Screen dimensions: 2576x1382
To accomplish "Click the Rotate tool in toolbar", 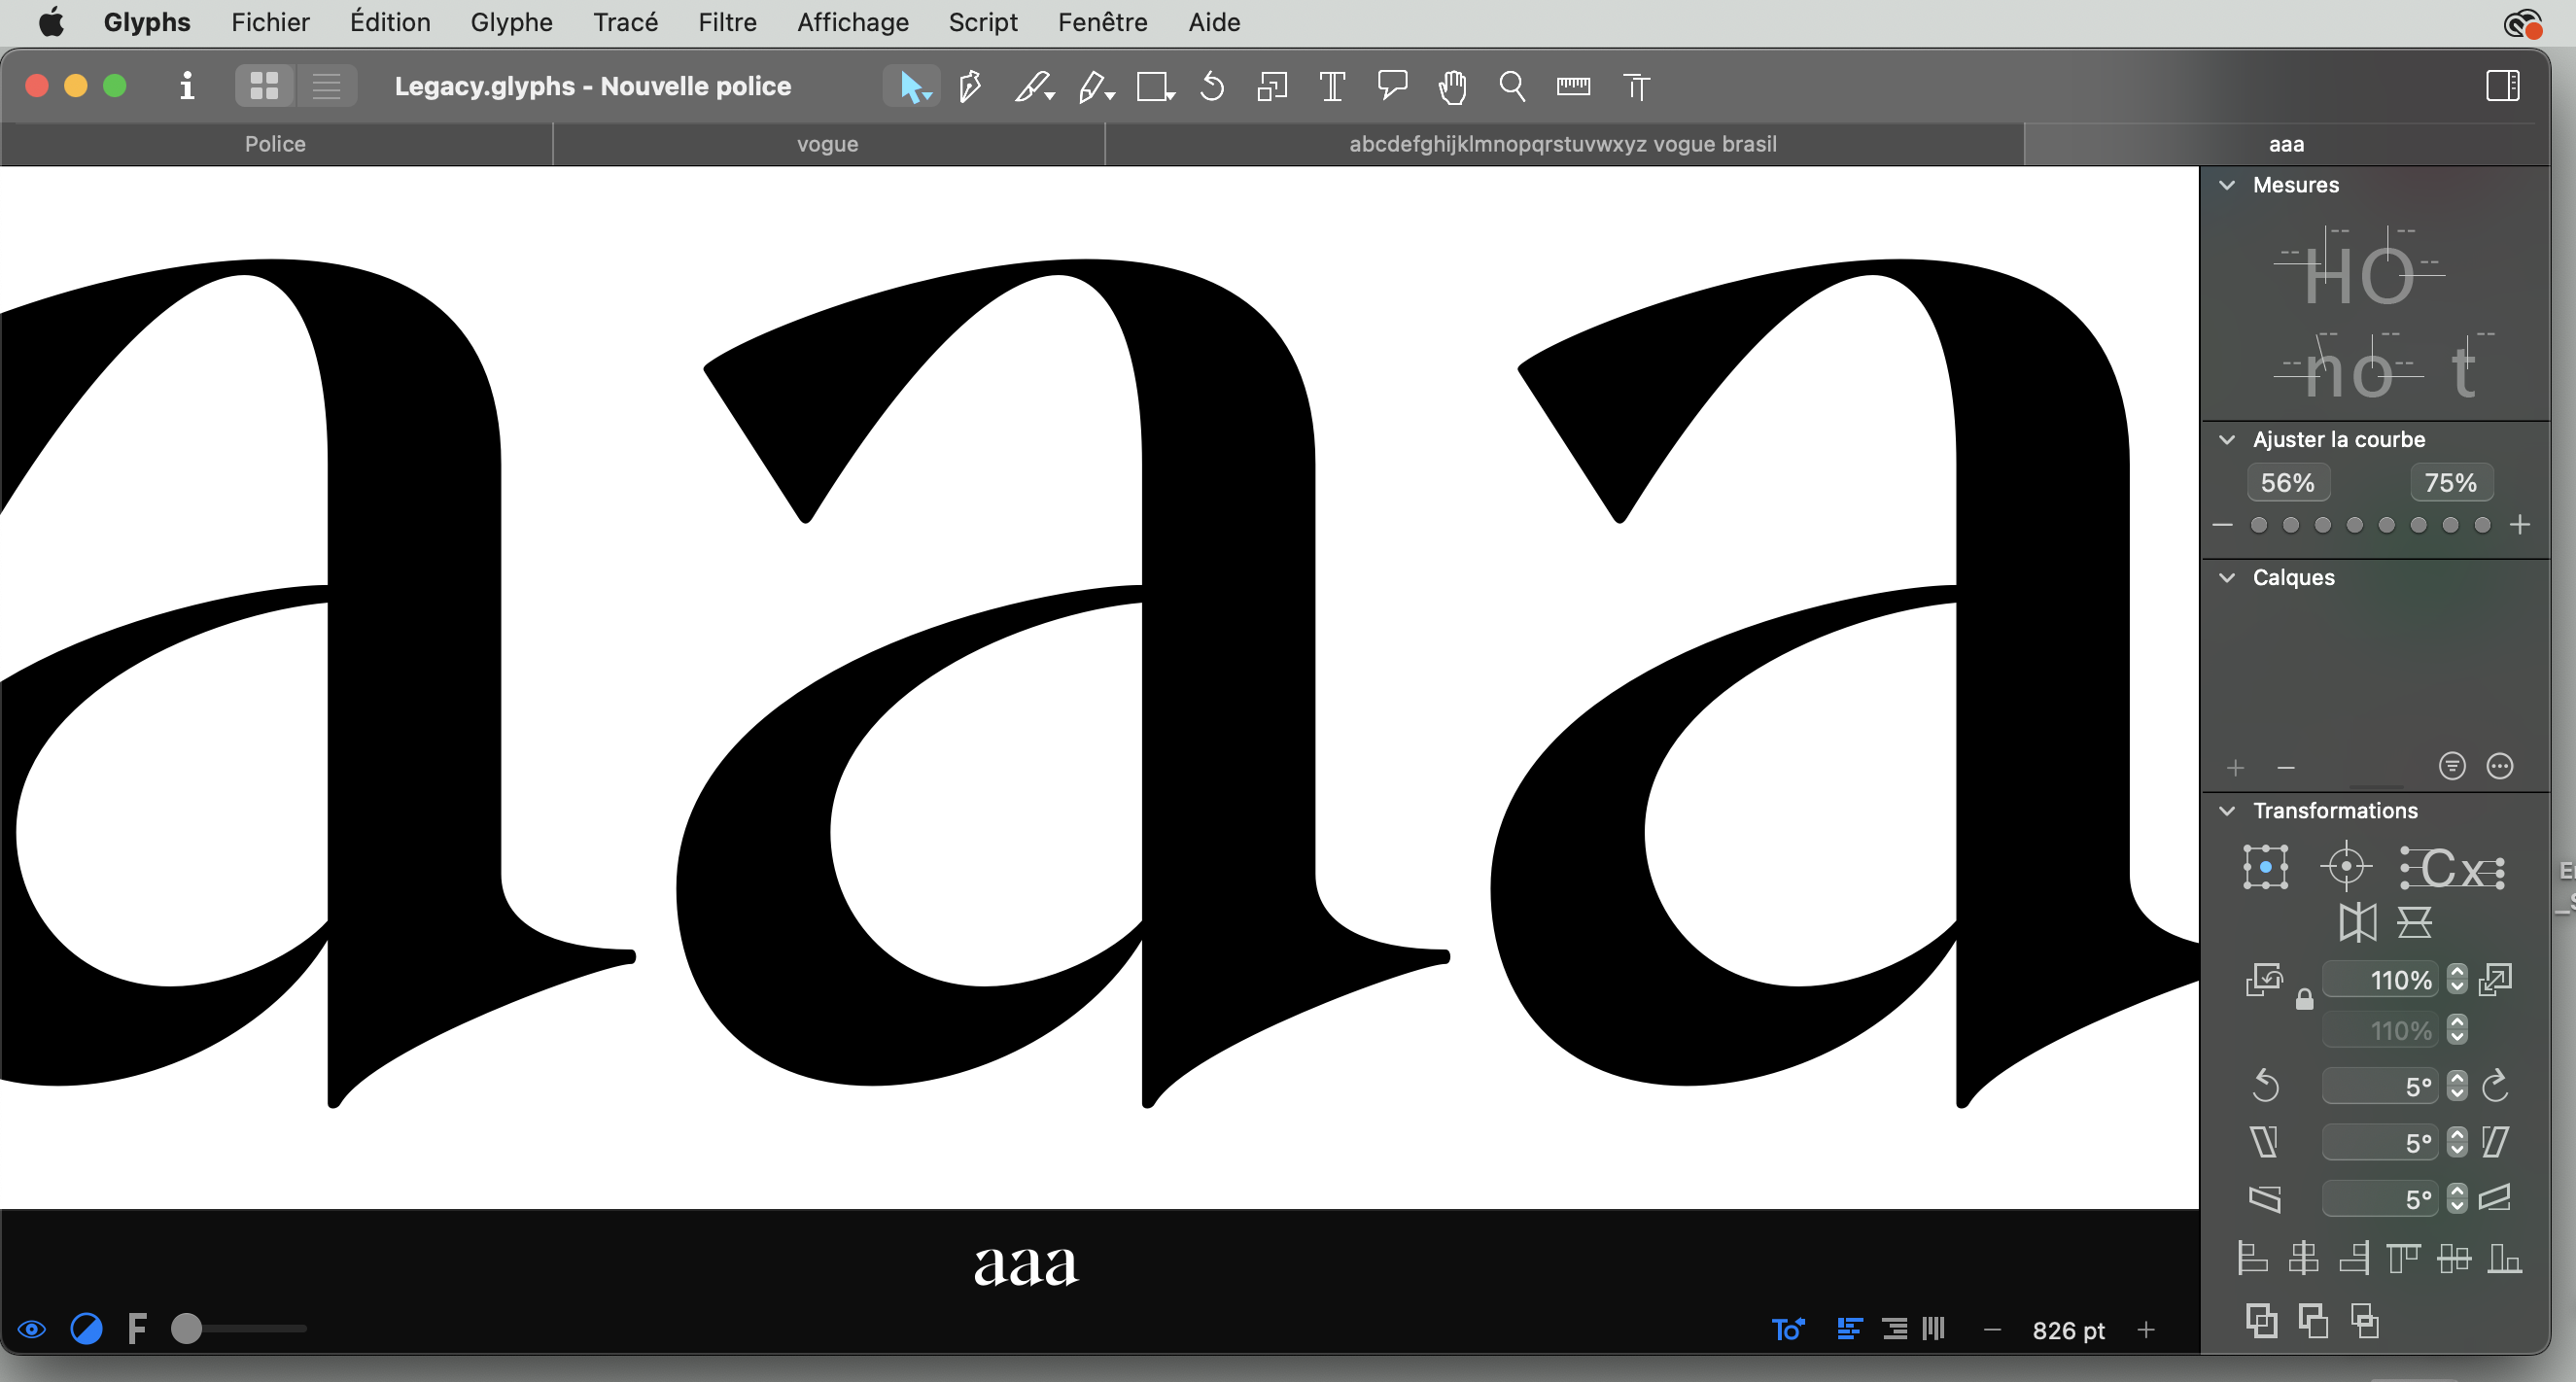I will click(x=1212, y=87).
